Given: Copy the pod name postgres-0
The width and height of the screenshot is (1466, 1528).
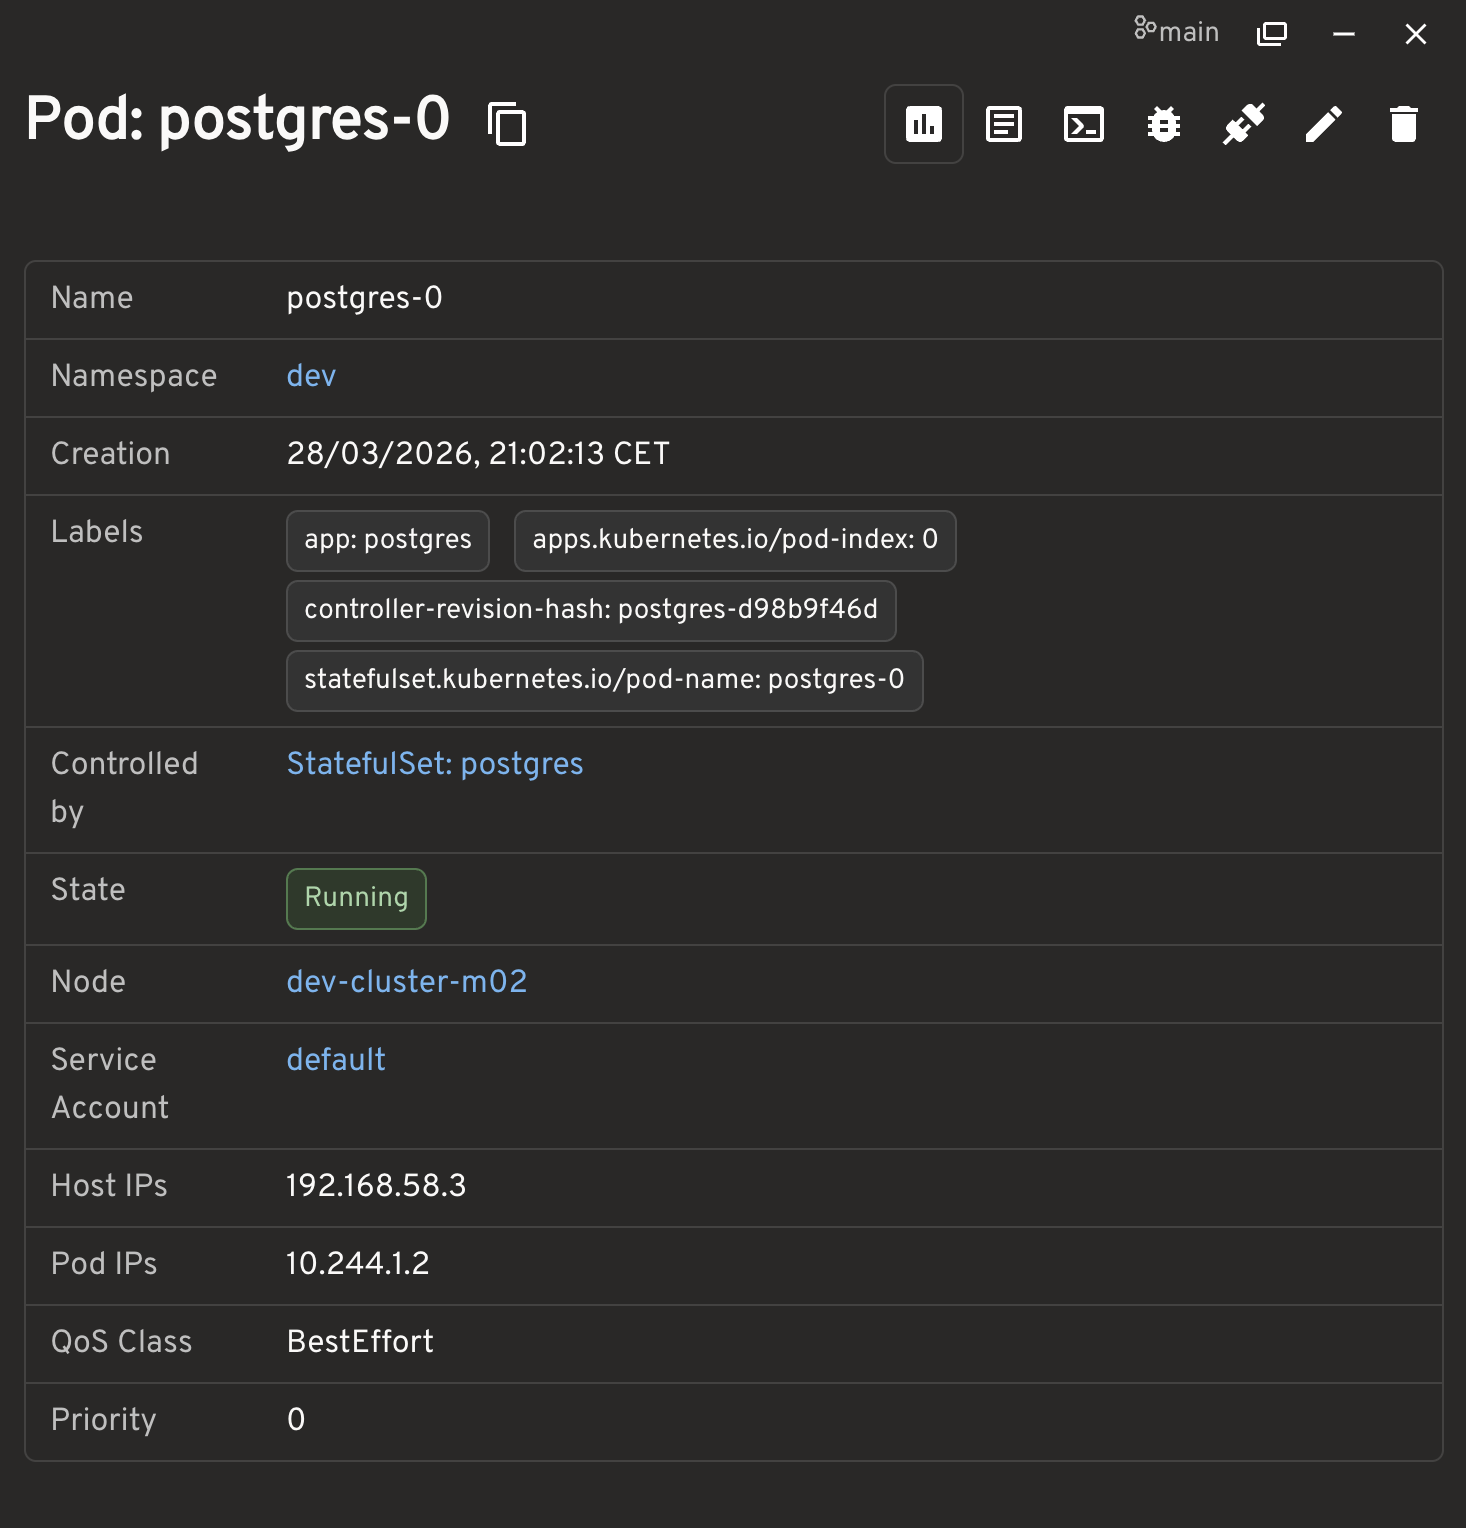Looking at the screenshot, I should click(508, 123).
